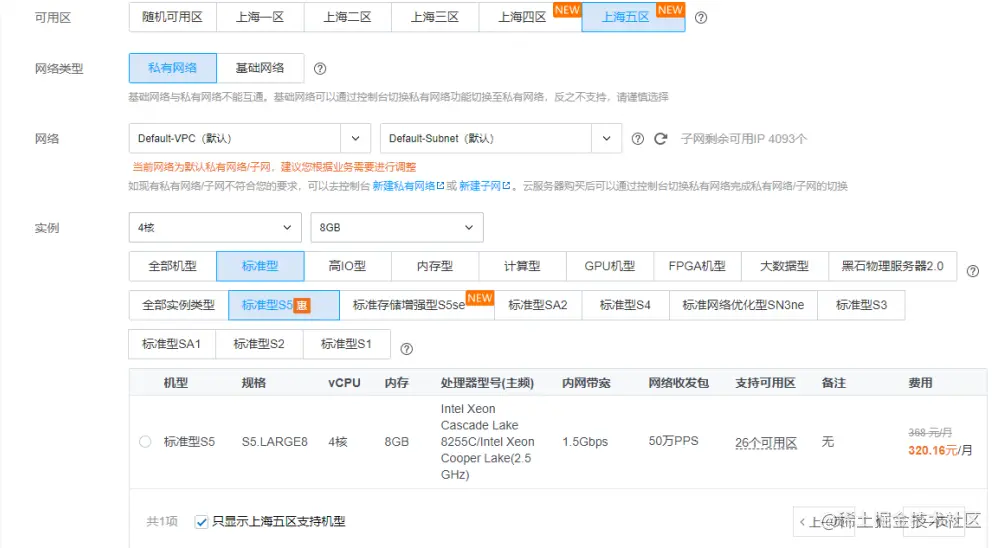Screen dimensions: 999x548
Task: Select 标准型S2 instance type
Action: pos(259,344)
